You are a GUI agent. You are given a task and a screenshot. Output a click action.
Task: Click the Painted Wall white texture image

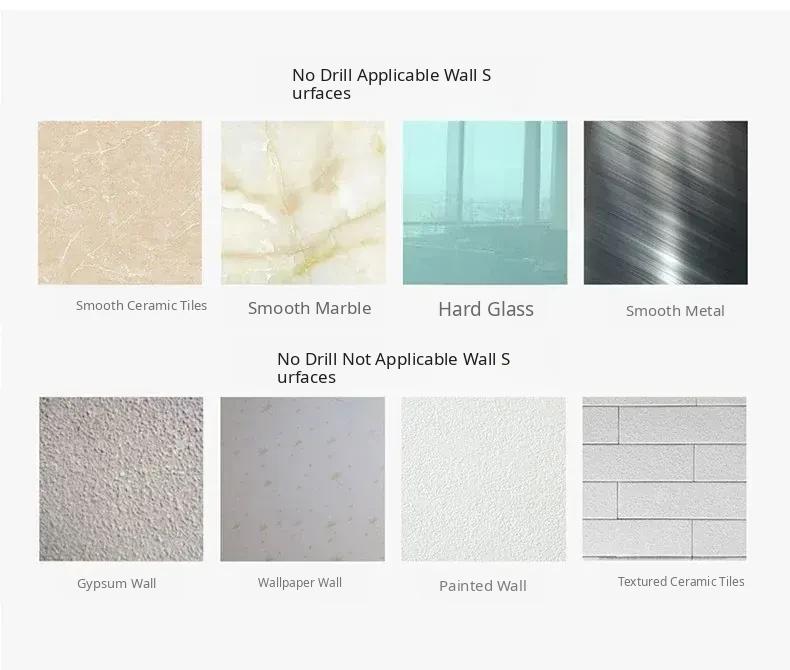pos(484,479)
